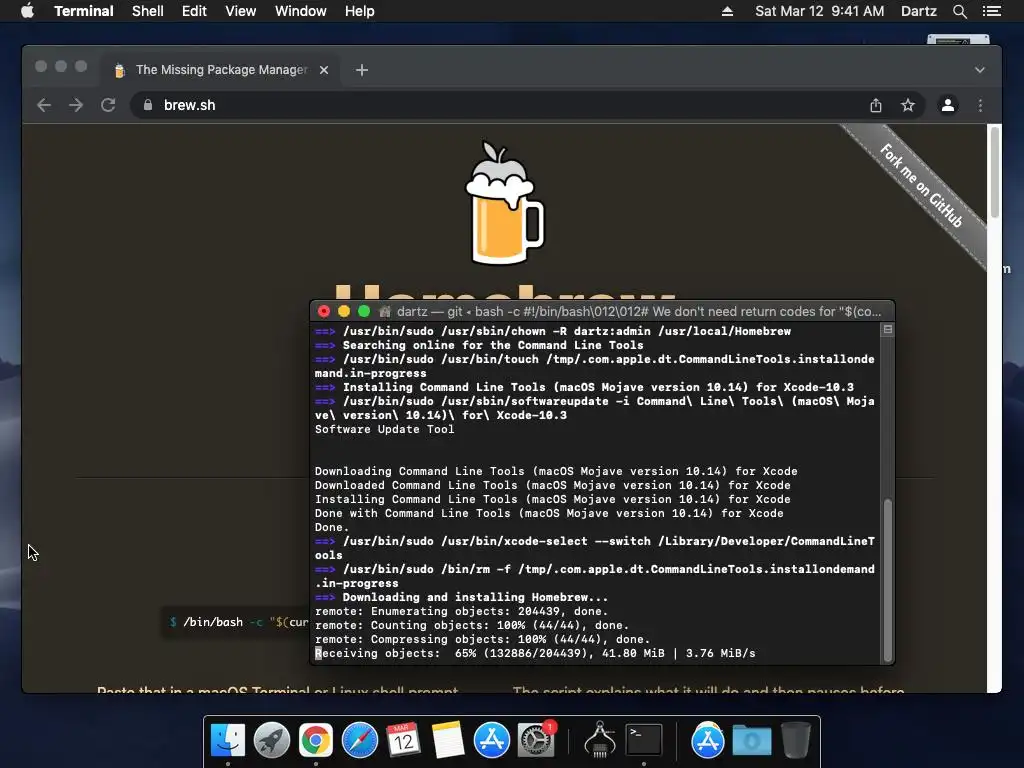The width and height of the screenshot is (1024, 768).
Task: Open Notes from the Dock
Action: [x=447, y=740]
